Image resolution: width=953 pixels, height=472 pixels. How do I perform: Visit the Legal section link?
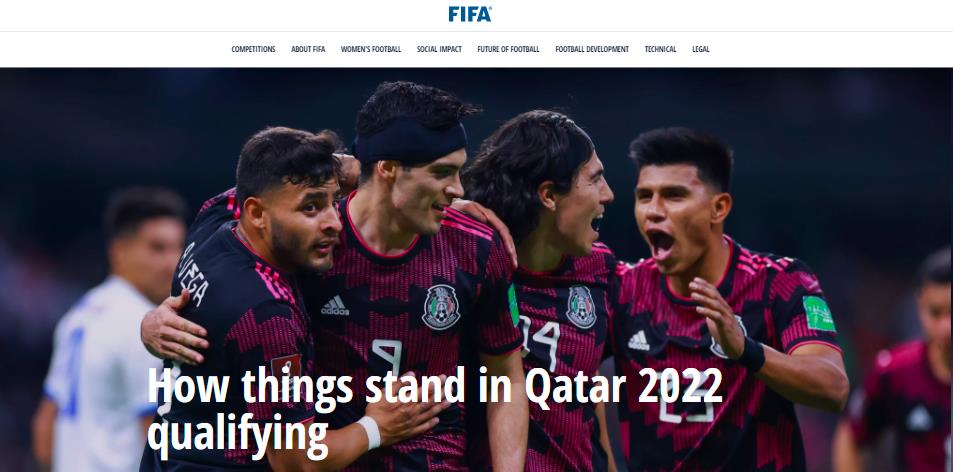tap(701, 49)
